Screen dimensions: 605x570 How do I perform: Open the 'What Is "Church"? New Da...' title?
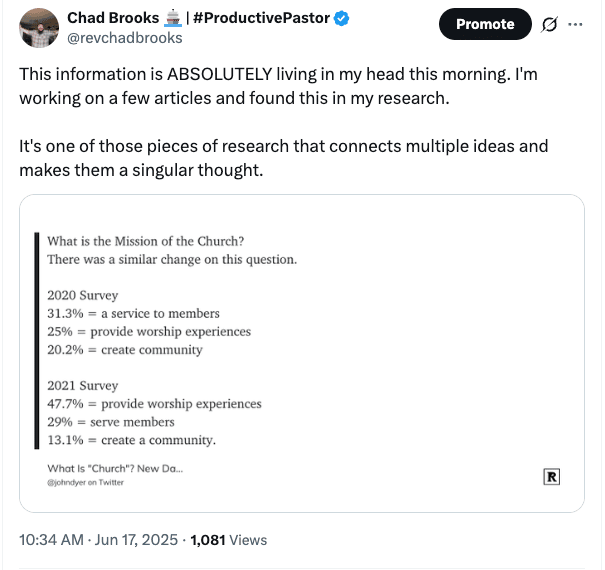click(x=115, y=469)
